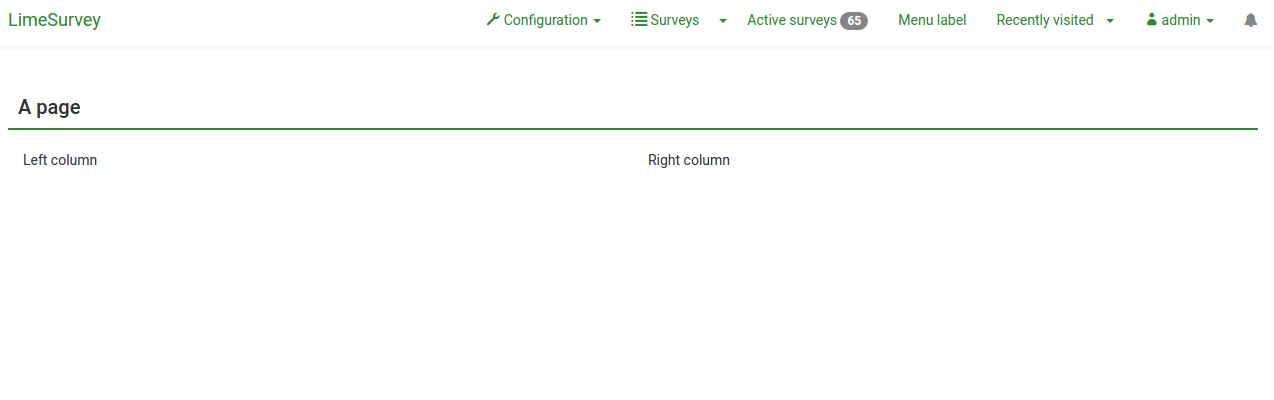Open the admin account dropdown caret
The height and width of the screenshot is (400, 1274).
coord(1210,21)
